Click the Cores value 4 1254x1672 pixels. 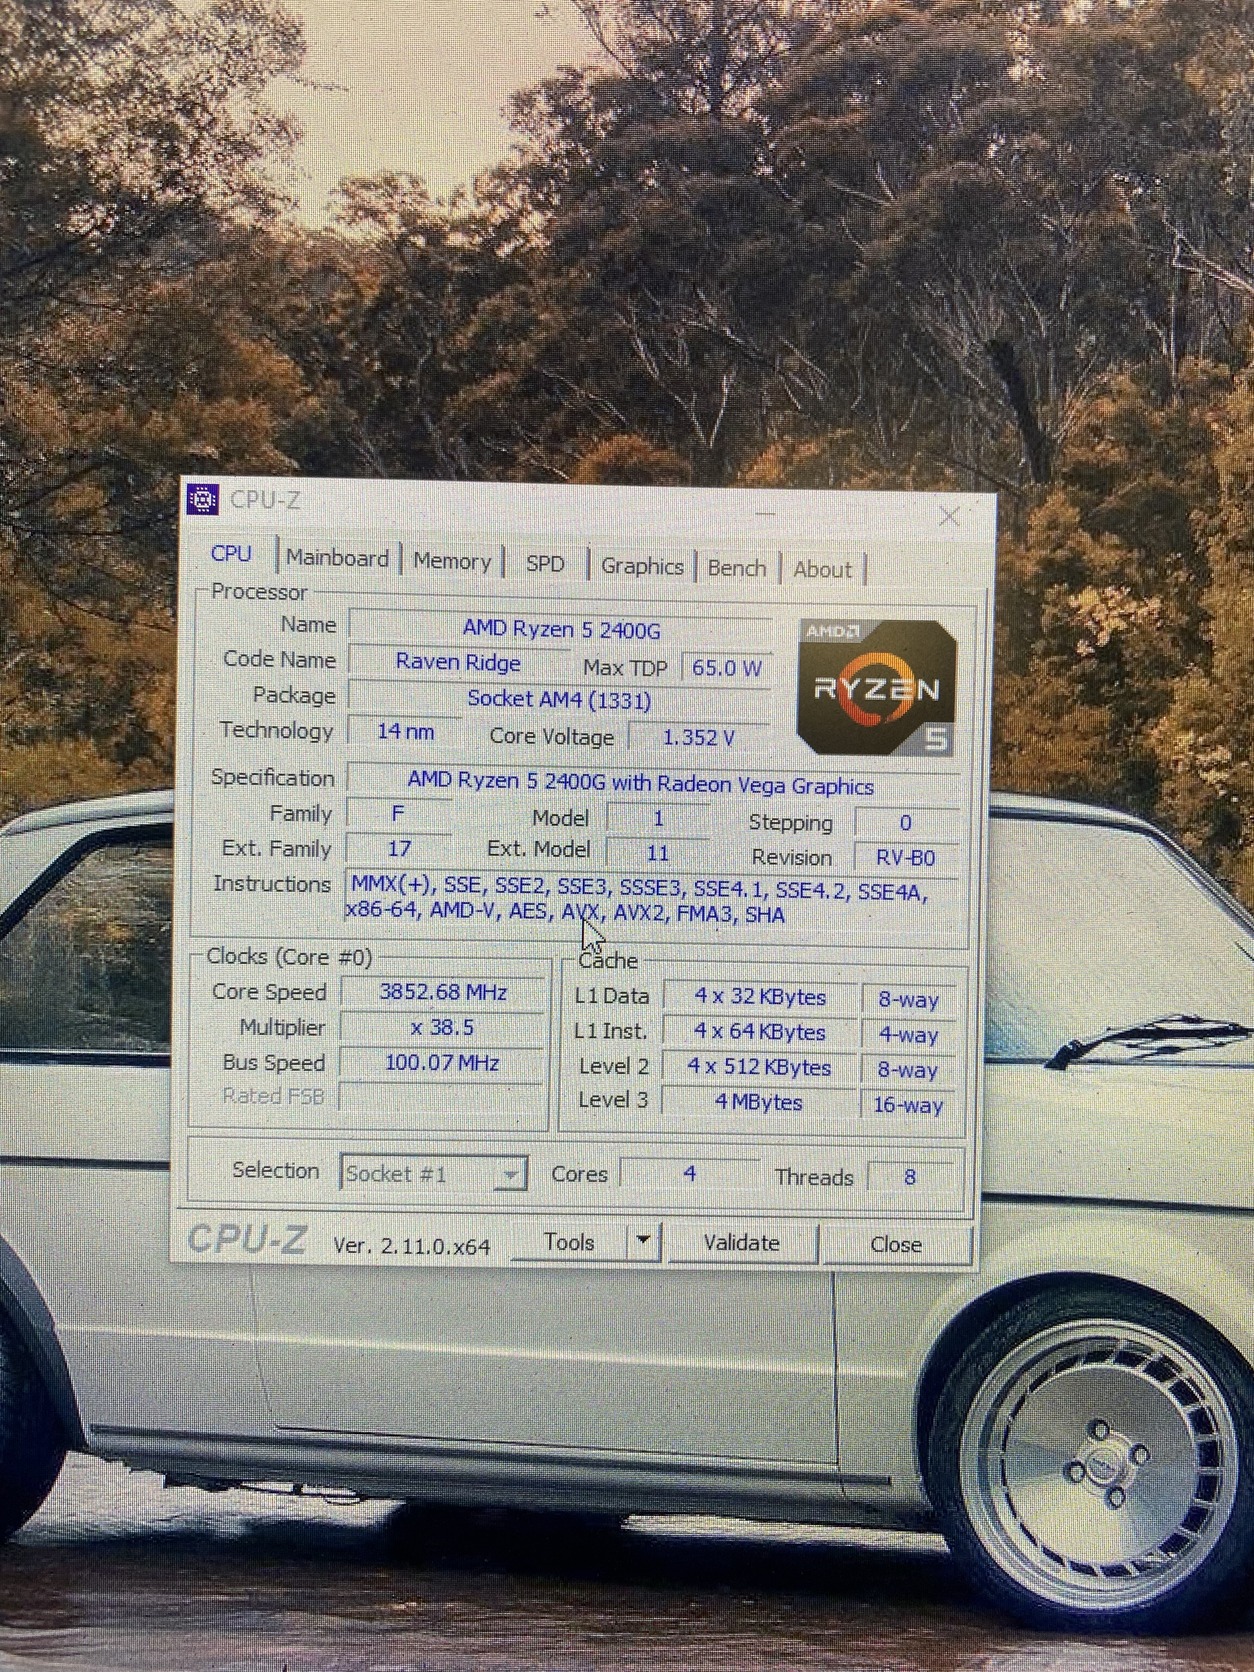pos(689,1173)
